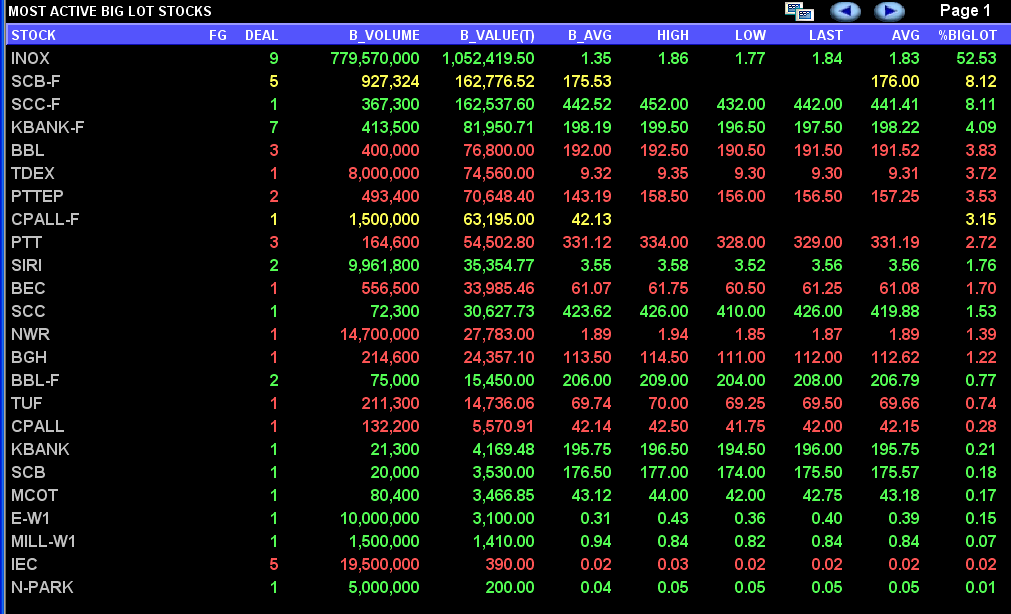Select the SCB-F stock symbol
The height and width of the screenshot is (614, 1011).
tap(35, 81)
